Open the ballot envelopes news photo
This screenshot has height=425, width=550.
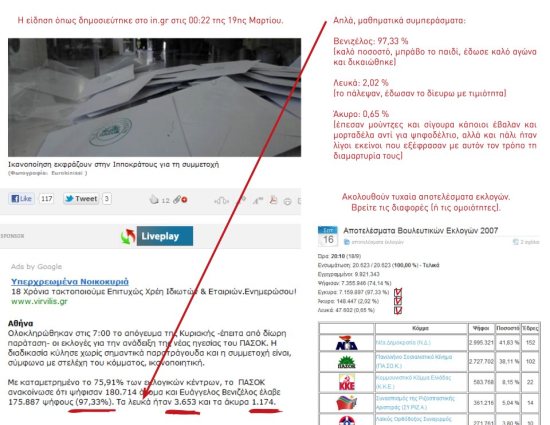tap(154, 97)
